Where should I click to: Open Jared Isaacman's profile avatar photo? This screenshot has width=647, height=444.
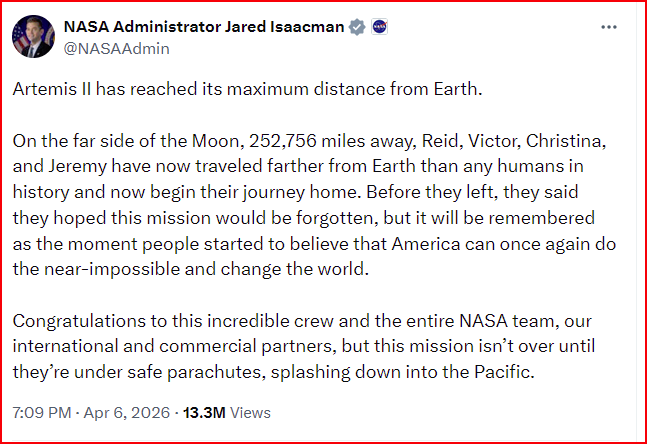coord(33,36)
